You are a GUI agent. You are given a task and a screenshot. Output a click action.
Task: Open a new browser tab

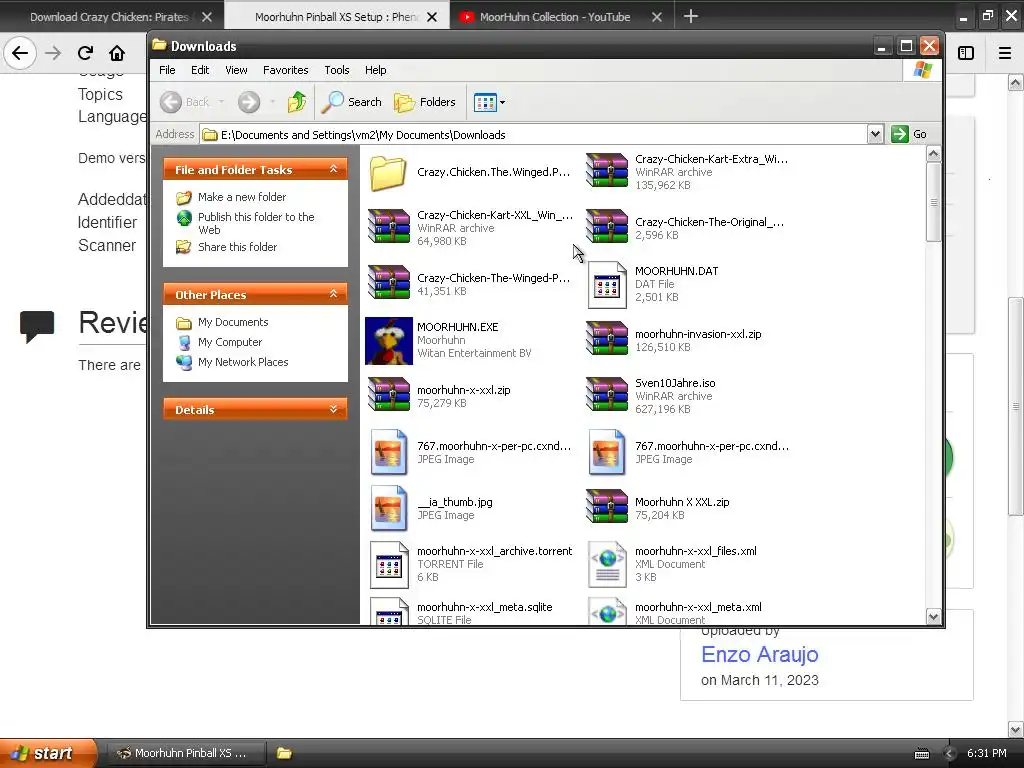pos(690,16)
